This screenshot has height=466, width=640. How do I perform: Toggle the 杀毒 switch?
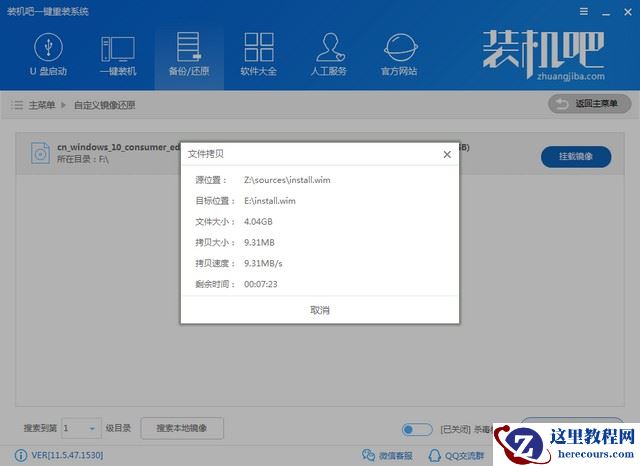pyautogui.click(x=417, y=429)
